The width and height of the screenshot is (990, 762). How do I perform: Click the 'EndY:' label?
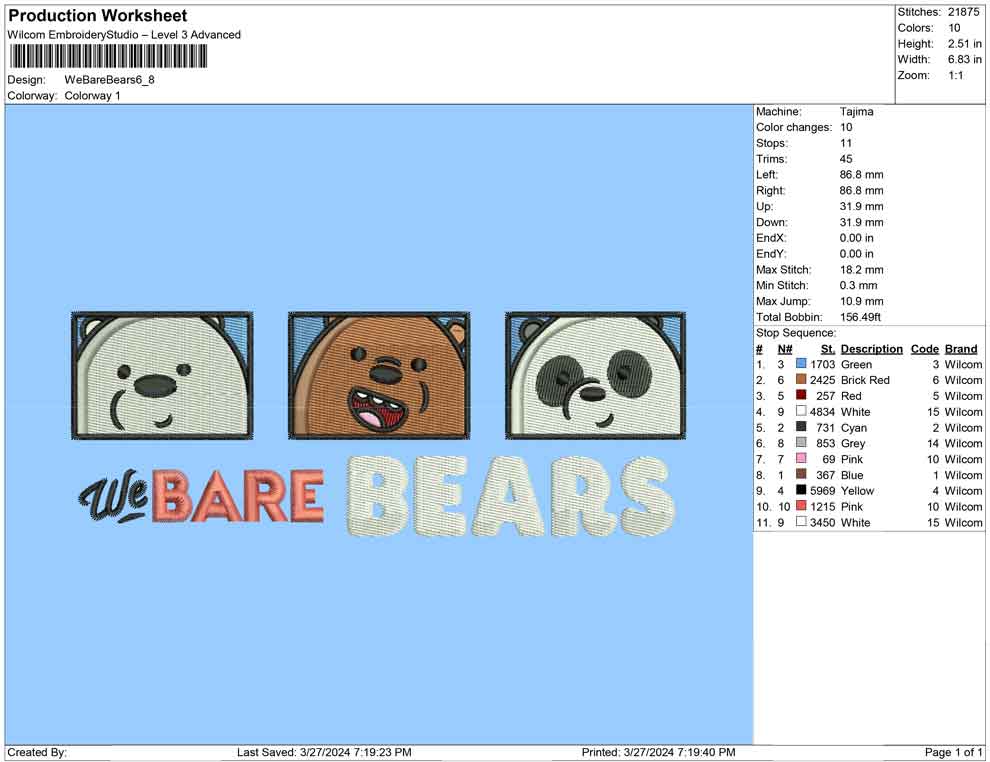point(771,253)
